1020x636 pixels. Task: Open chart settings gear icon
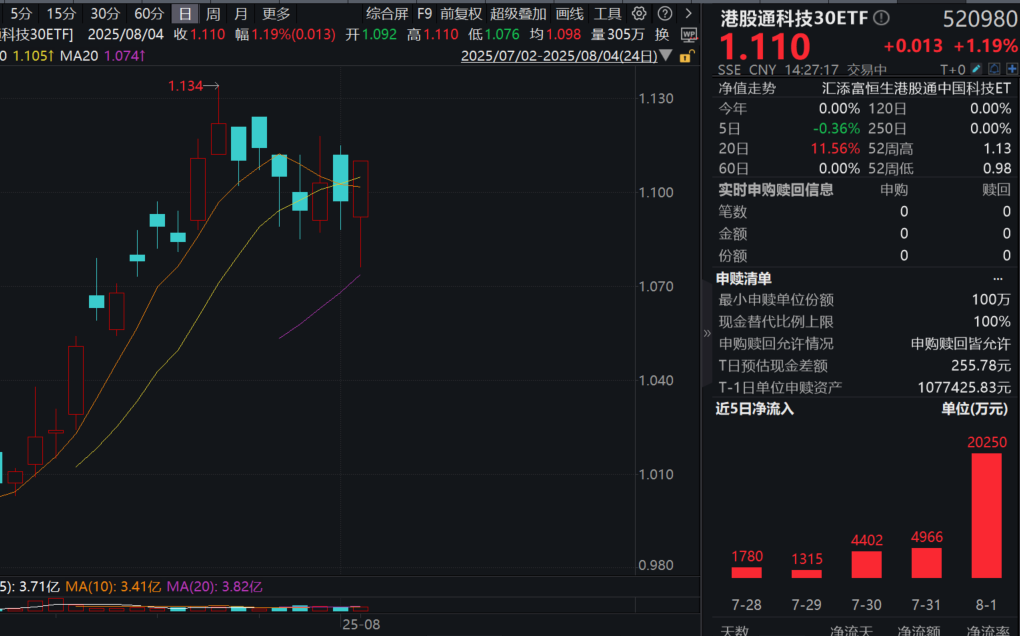639,13
